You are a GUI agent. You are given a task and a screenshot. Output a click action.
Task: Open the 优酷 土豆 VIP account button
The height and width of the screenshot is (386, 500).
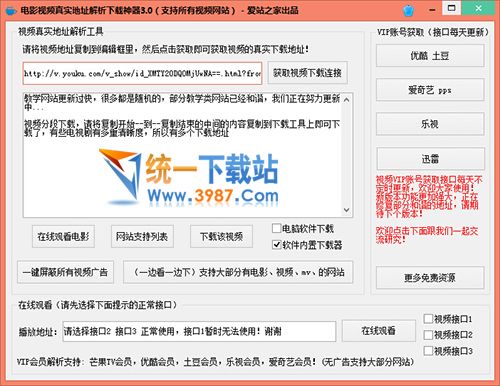[430, 56]
